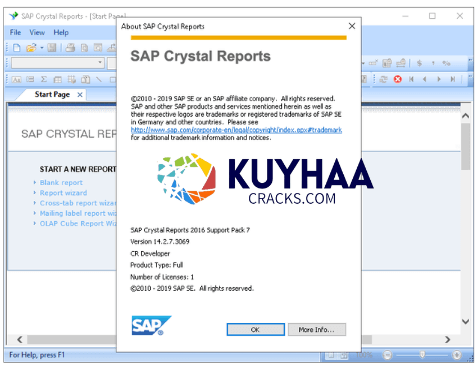Click the 'Number of Licenses: 1' text
The height and width of the screenshot is (368, 475).
pos(162,277)
